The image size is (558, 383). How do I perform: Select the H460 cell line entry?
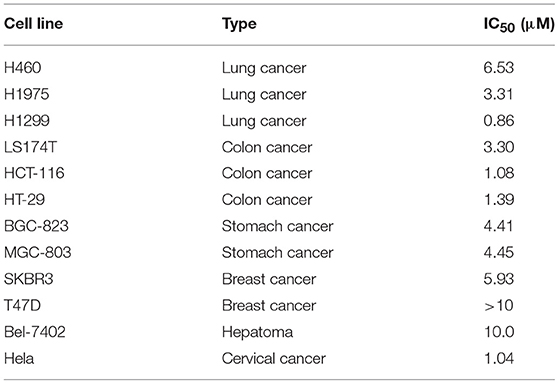point(23,68)
